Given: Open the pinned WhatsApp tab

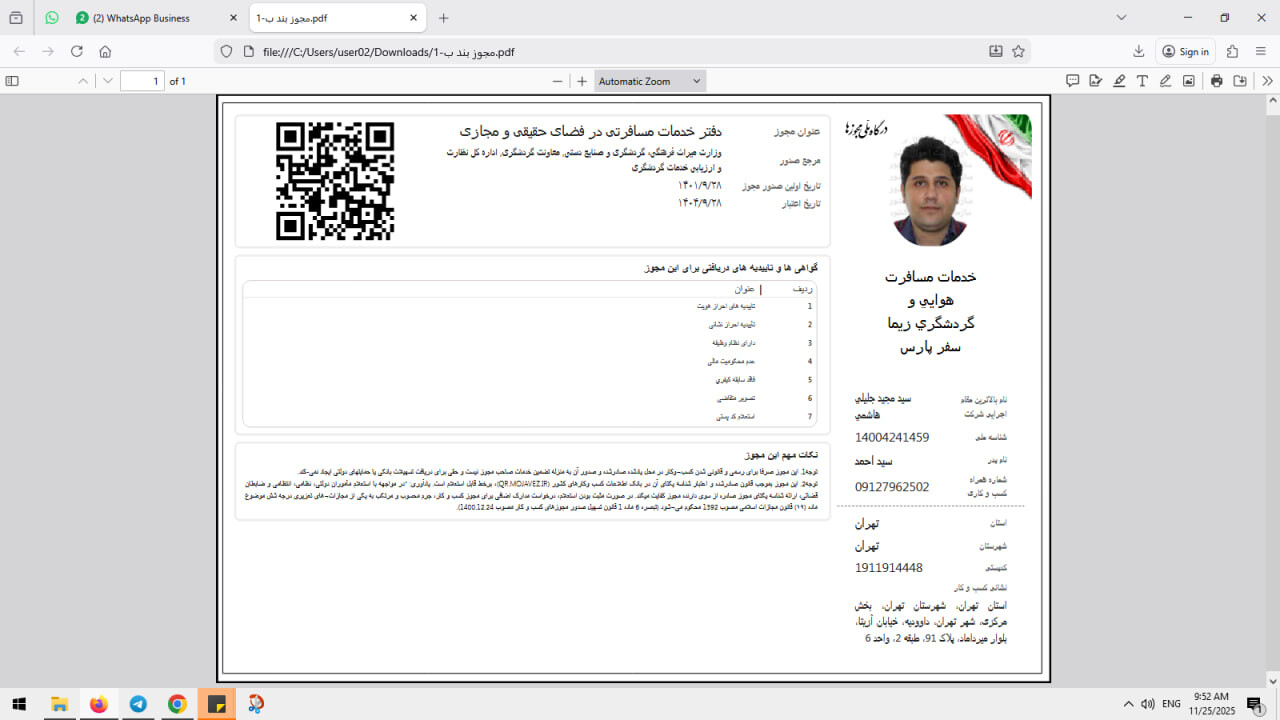Looking at the screenshot, I should [52, 18].
